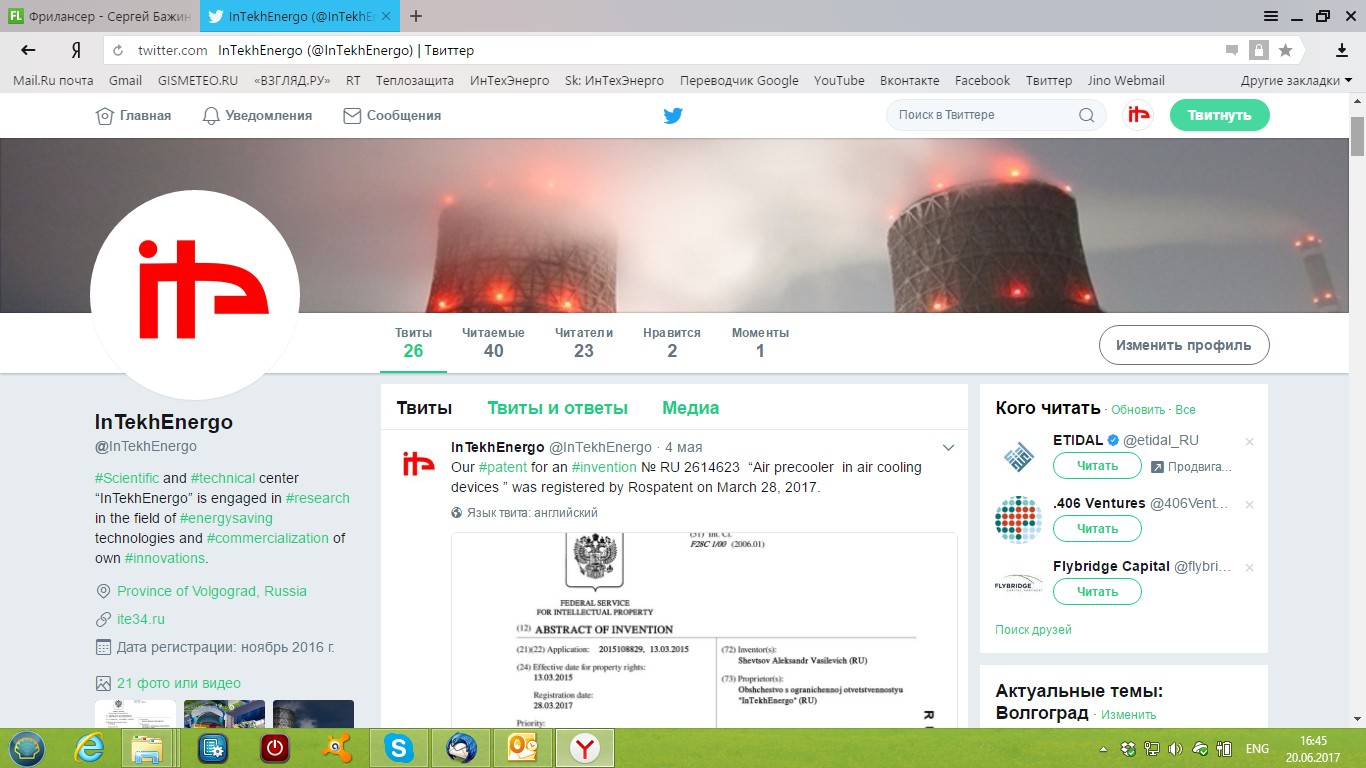Image resolution: width=1366 pixels, height=768 pixels.
Task: Click the ETIDAL account avatar
Action: click(x=1018, y=457)
